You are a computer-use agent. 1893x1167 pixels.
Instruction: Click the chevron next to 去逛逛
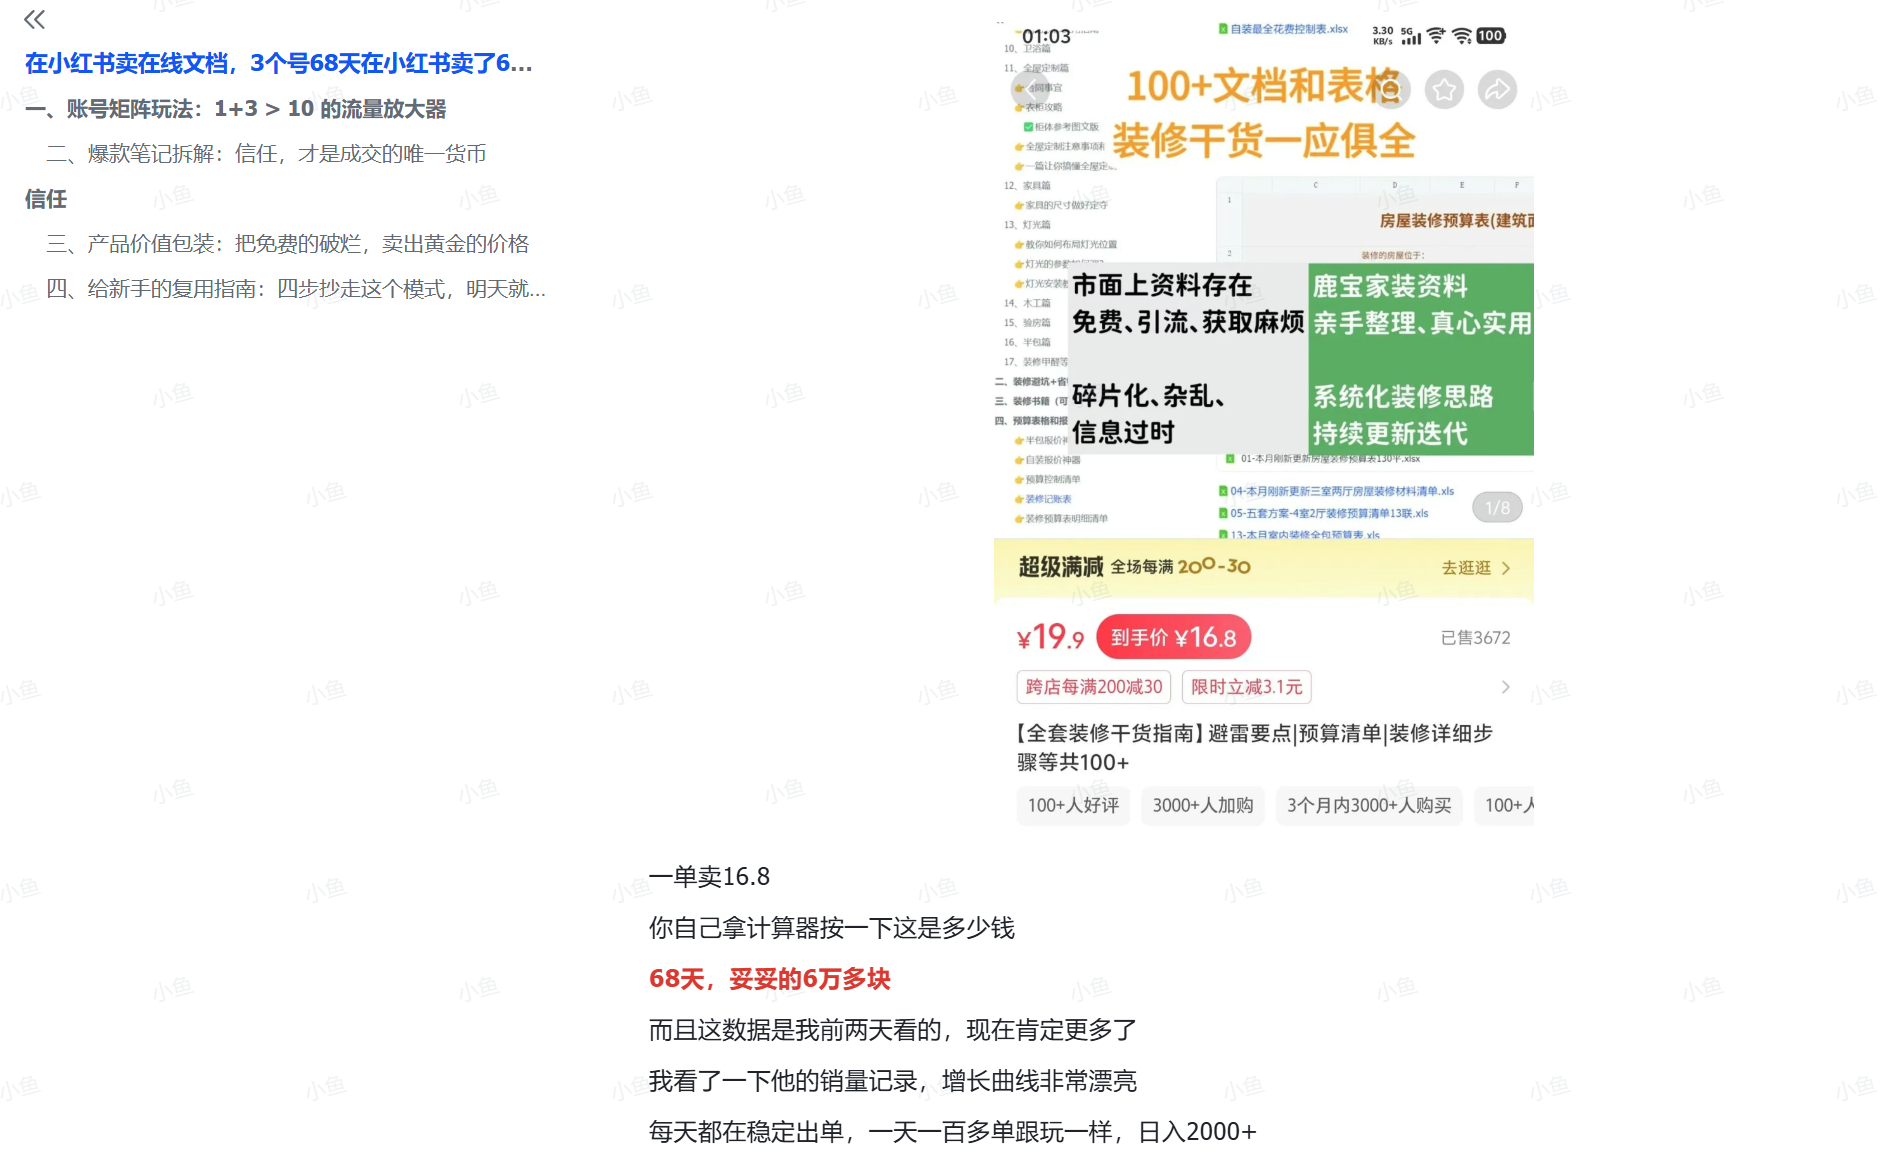[x=1508, y=568]
